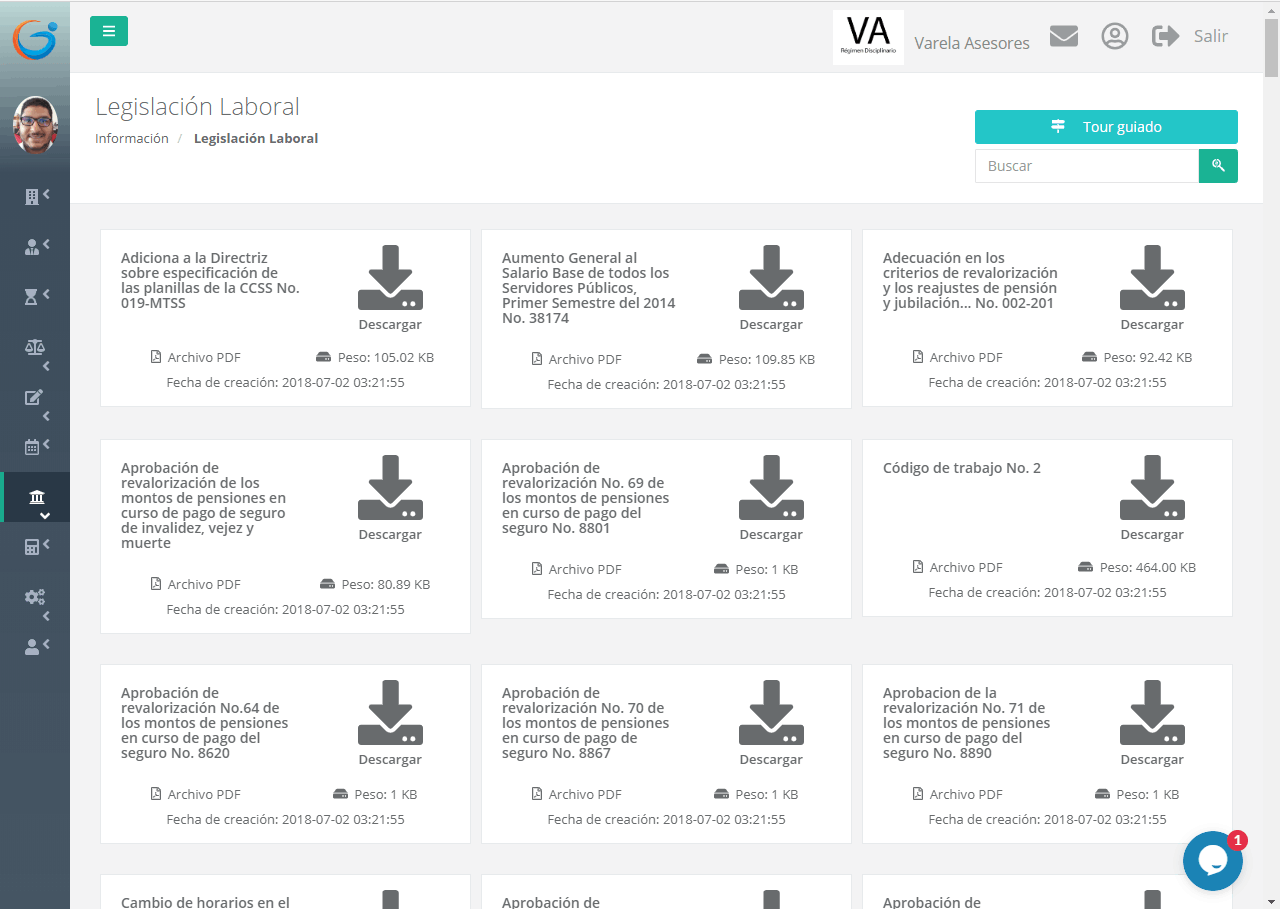Open the chat bubble widget
Screen dimensions: 1280x909
coord(1212,860)
